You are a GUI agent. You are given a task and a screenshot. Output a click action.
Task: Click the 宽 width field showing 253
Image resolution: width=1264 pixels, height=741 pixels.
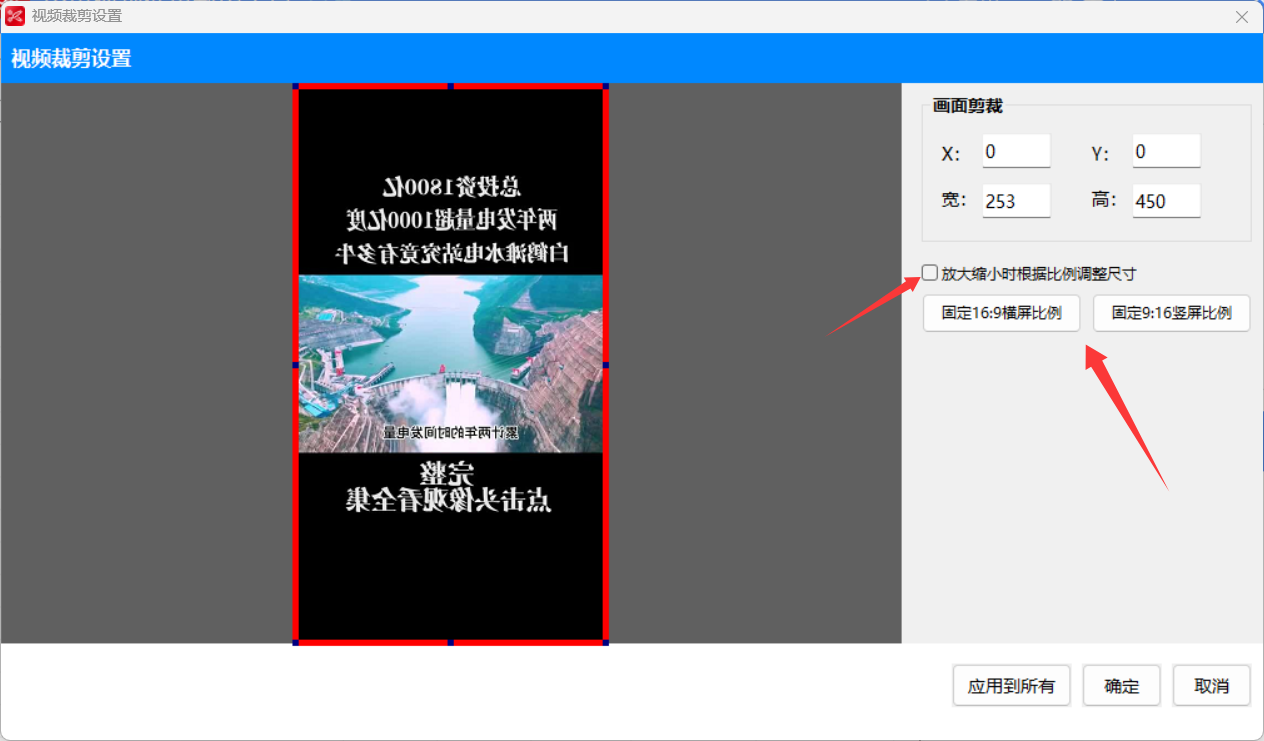(1016, 200)
